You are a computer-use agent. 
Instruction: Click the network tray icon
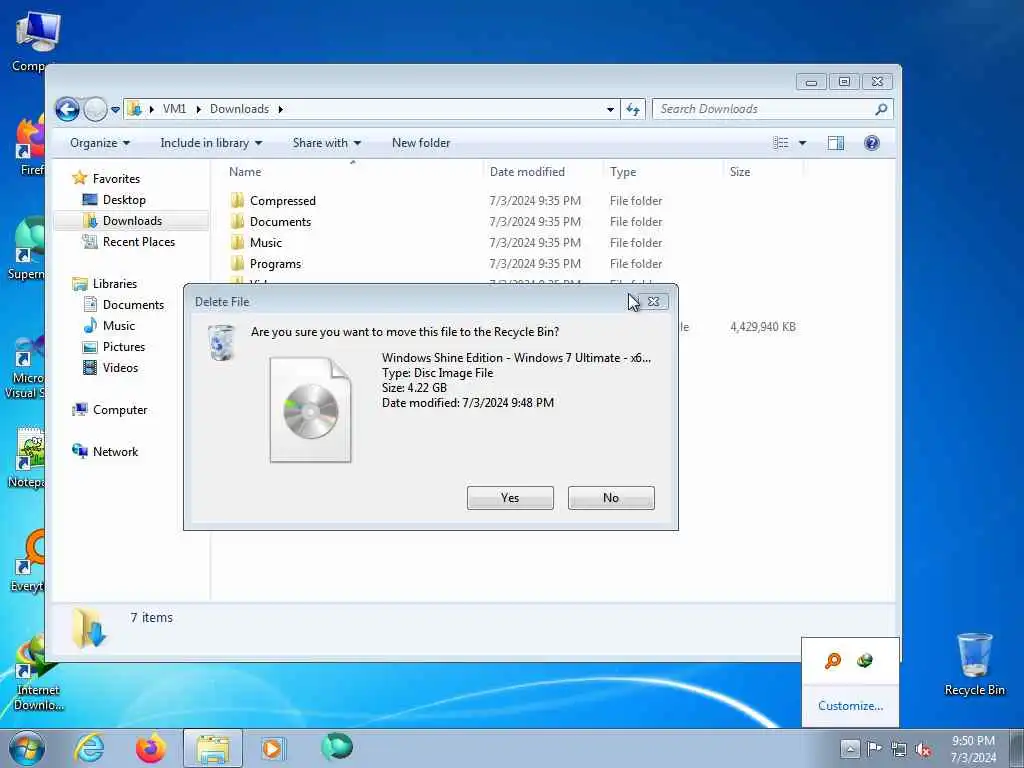coord(899,749)
